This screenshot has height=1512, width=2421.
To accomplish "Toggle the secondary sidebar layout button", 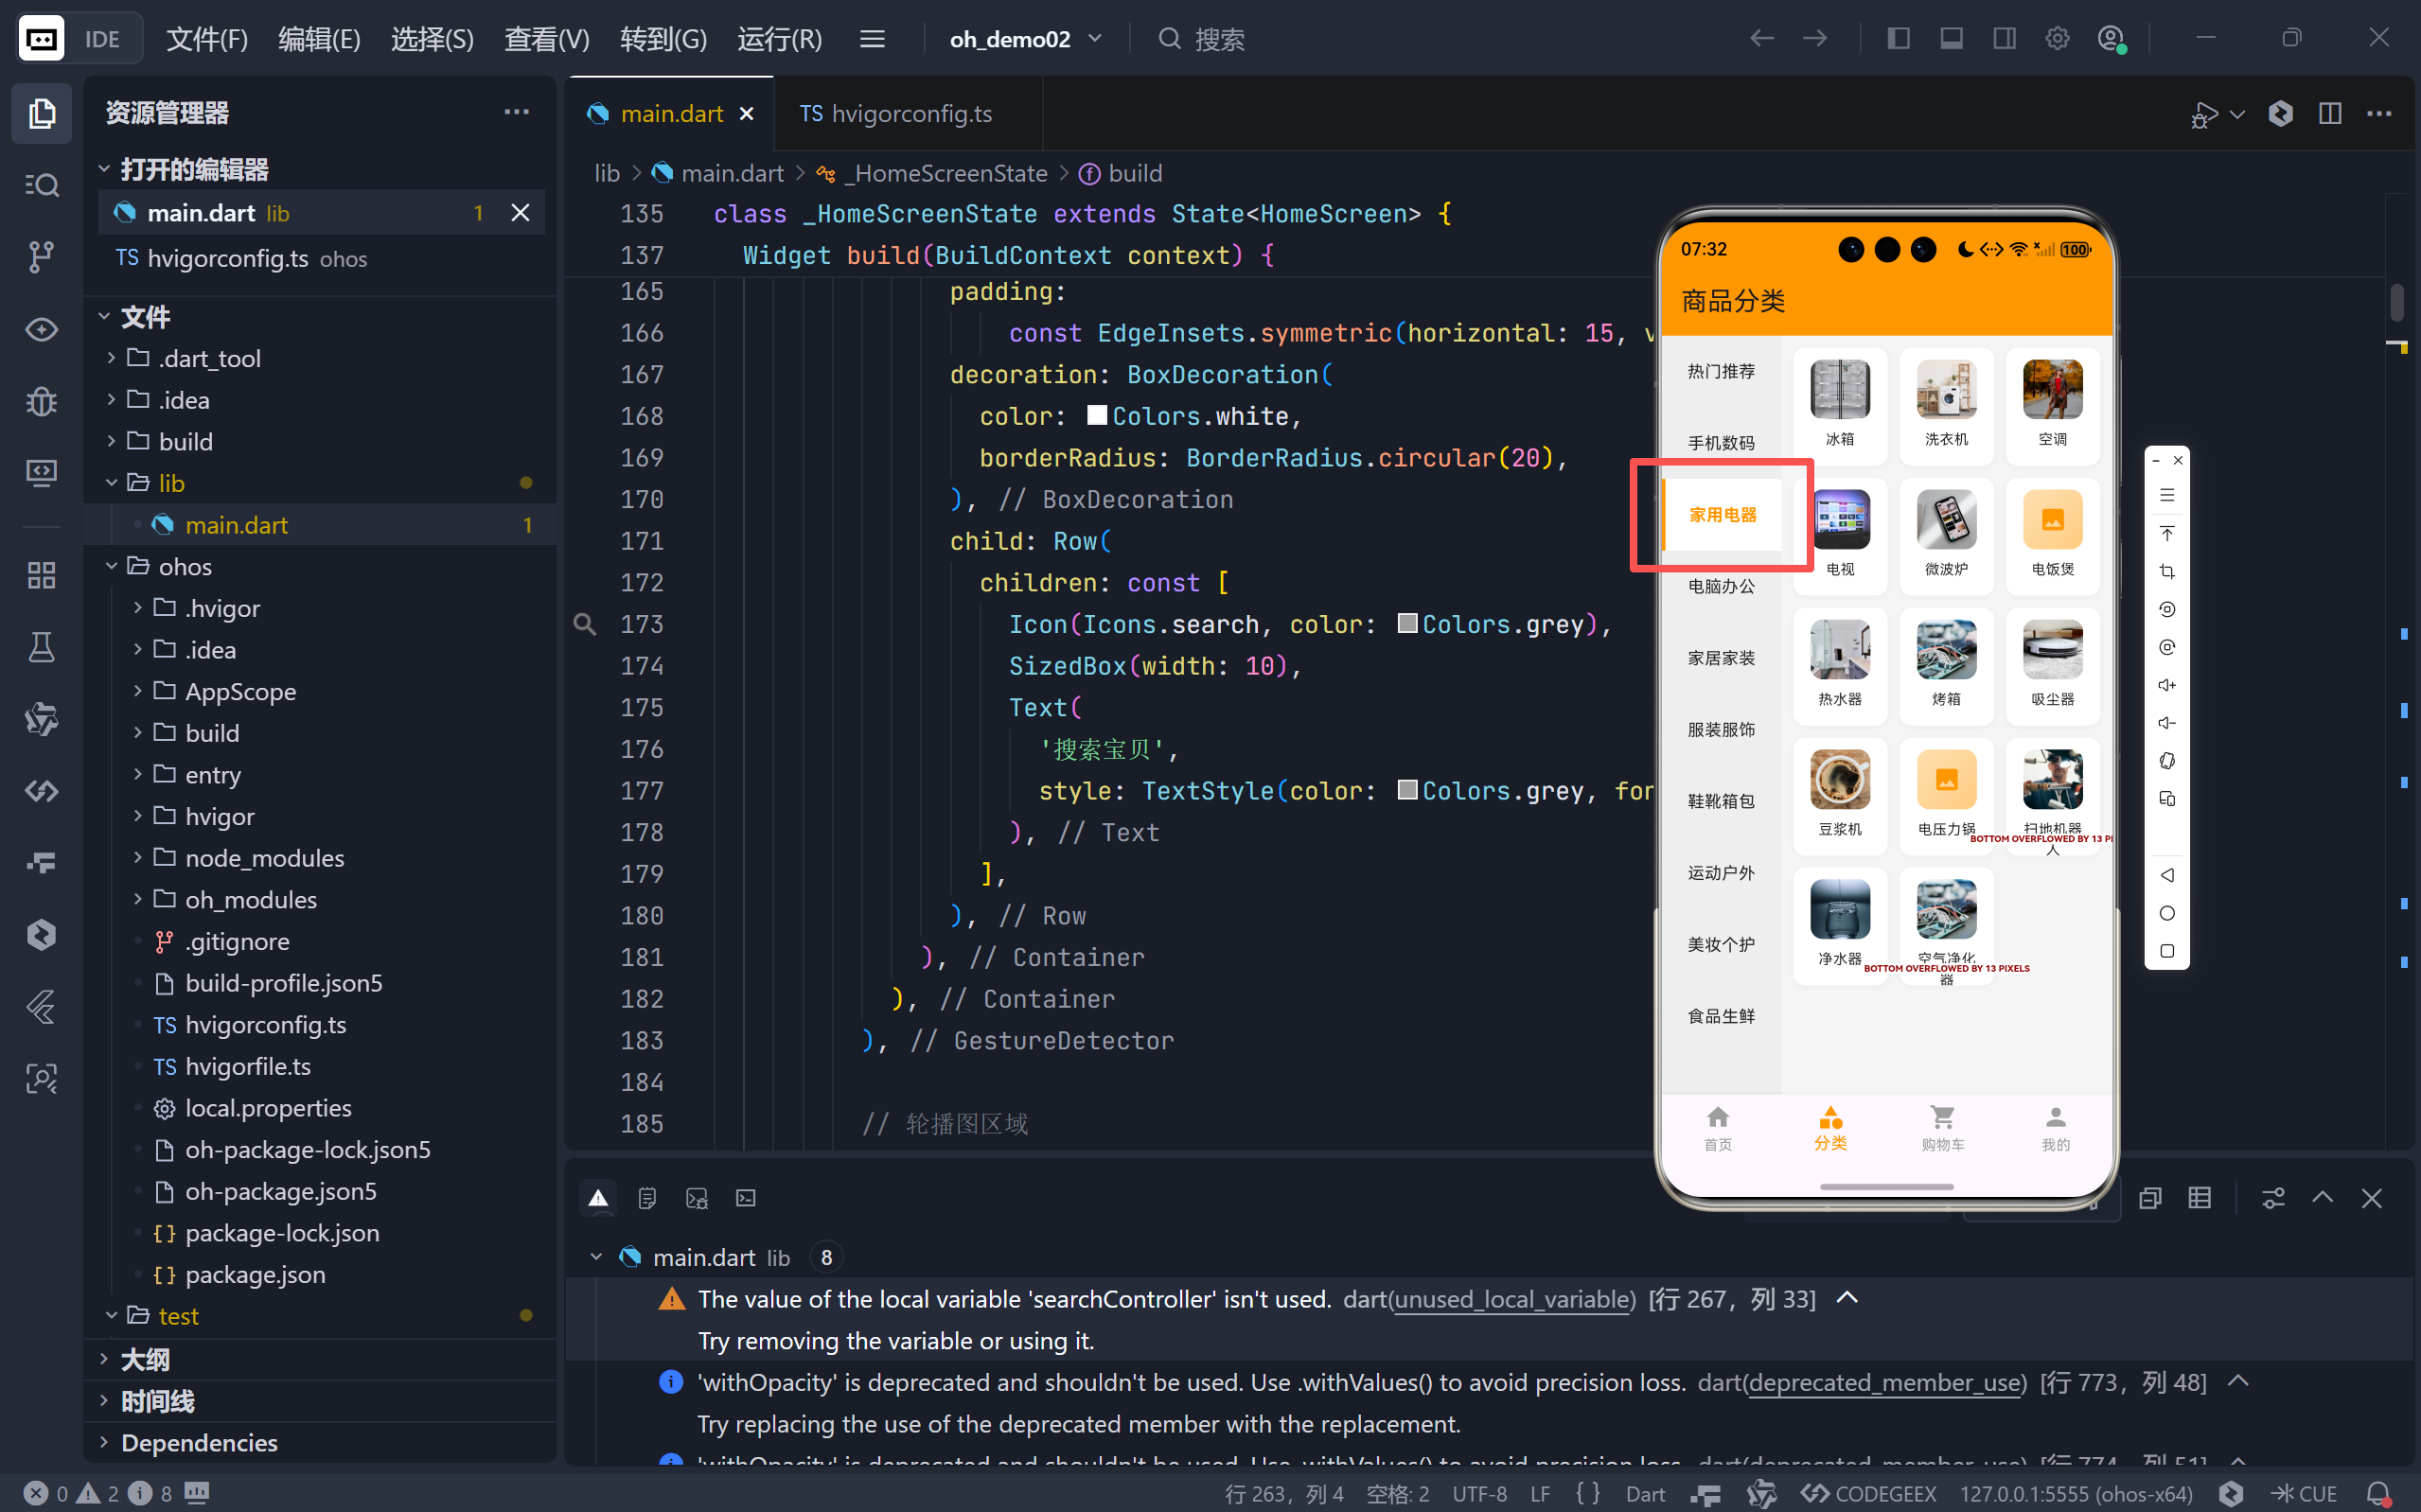I will (x=2004, y=39).
